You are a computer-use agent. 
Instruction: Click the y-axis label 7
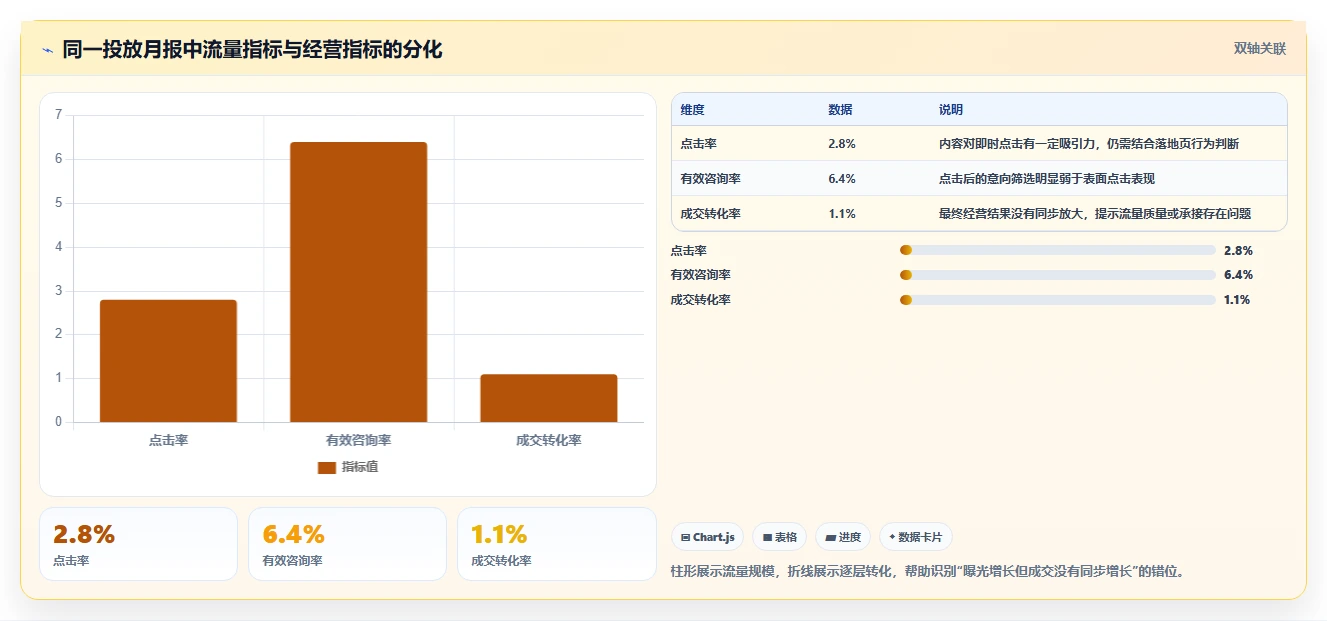59,115
